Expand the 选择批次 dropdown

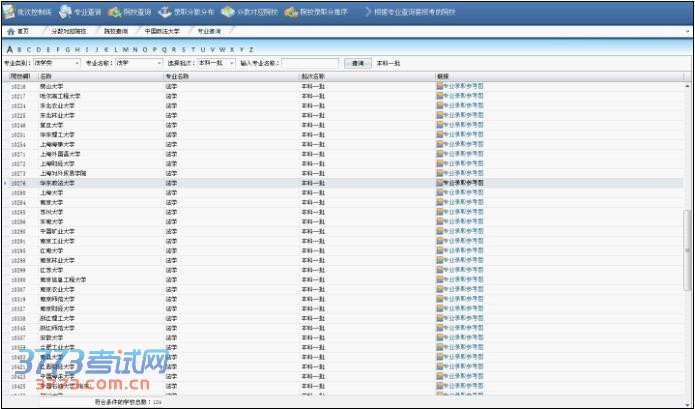pyautogui.click(x=232, y=63)
